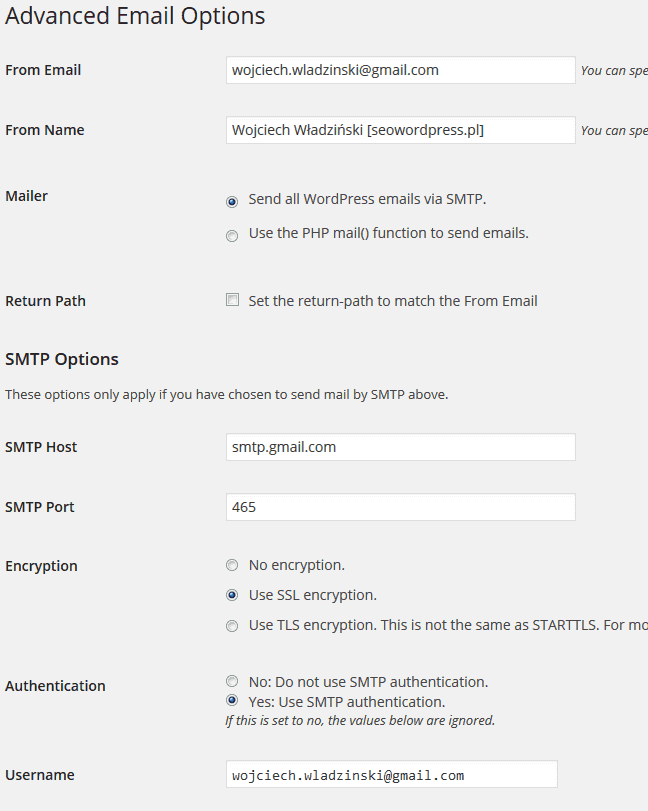Click the SMTP Host label
Screen dimensions: 648x811
click(41, 447)
